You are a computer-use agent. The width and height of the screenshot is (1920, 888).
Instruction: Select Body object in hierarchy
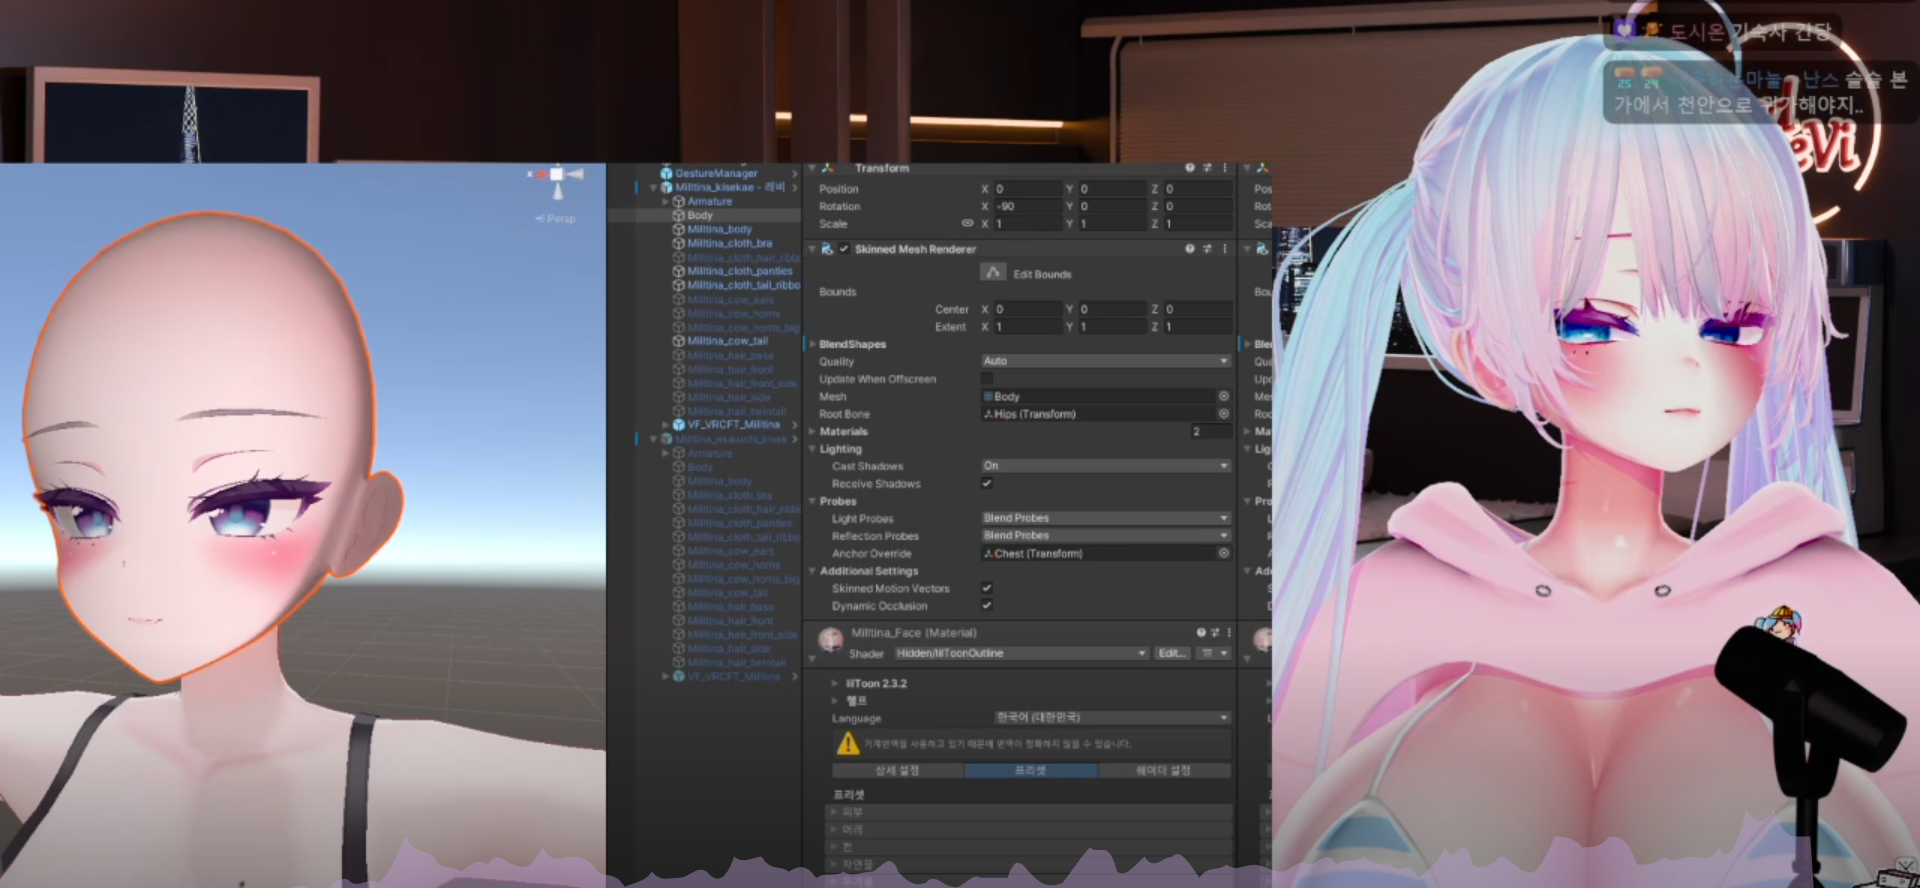[x=700, y=215]
